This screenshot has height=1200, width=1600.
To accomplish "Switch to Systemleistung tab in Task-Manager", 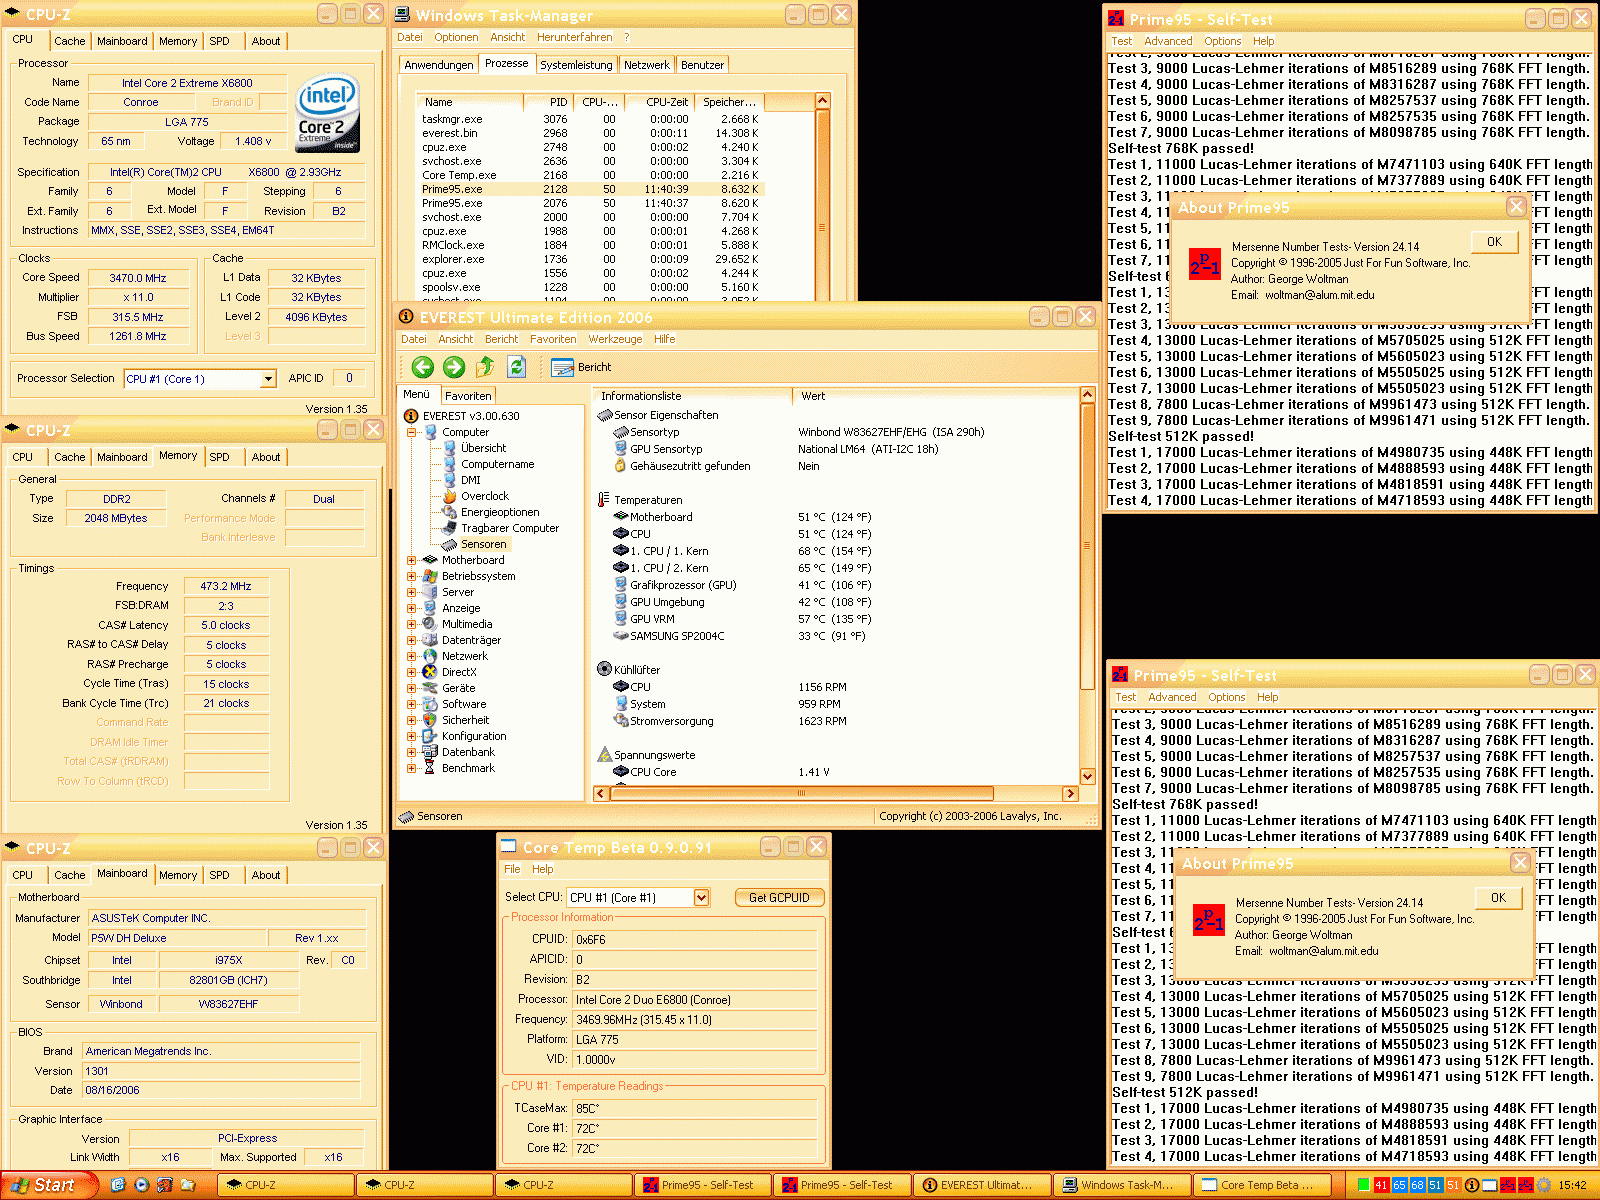I will tap(576, 65).
